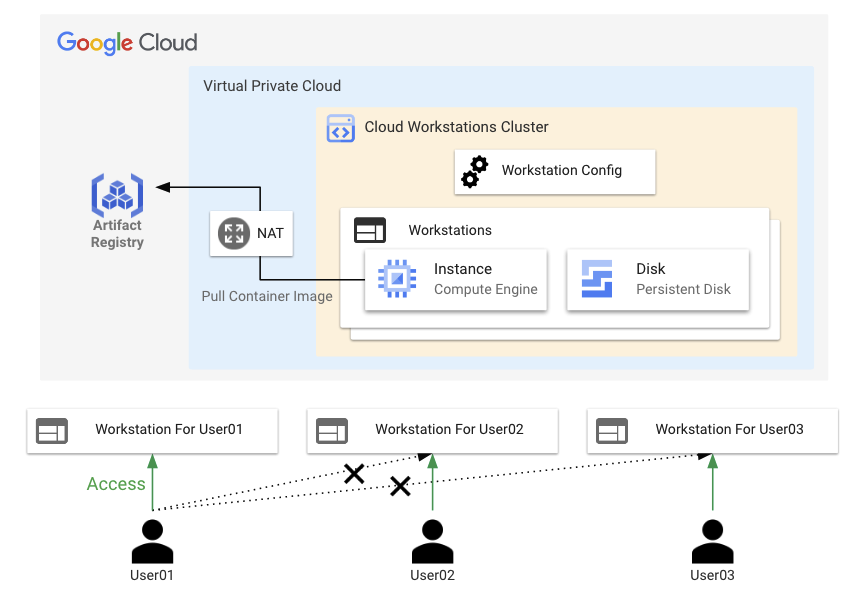Click the Workstation For User03 label
867x600 pixels.
pyautogui.click(x=730, y=429)
